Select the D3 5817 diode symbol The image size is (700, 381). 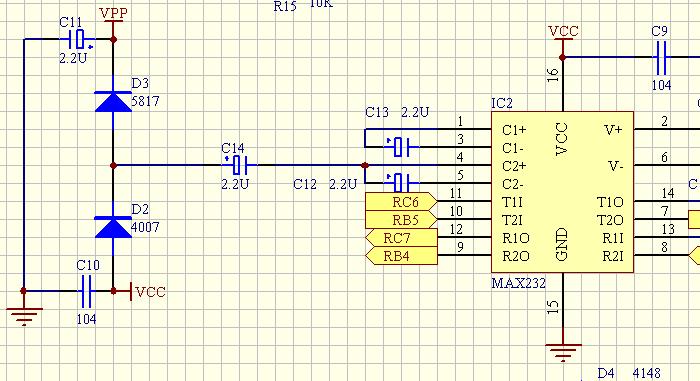click(113, 101)
